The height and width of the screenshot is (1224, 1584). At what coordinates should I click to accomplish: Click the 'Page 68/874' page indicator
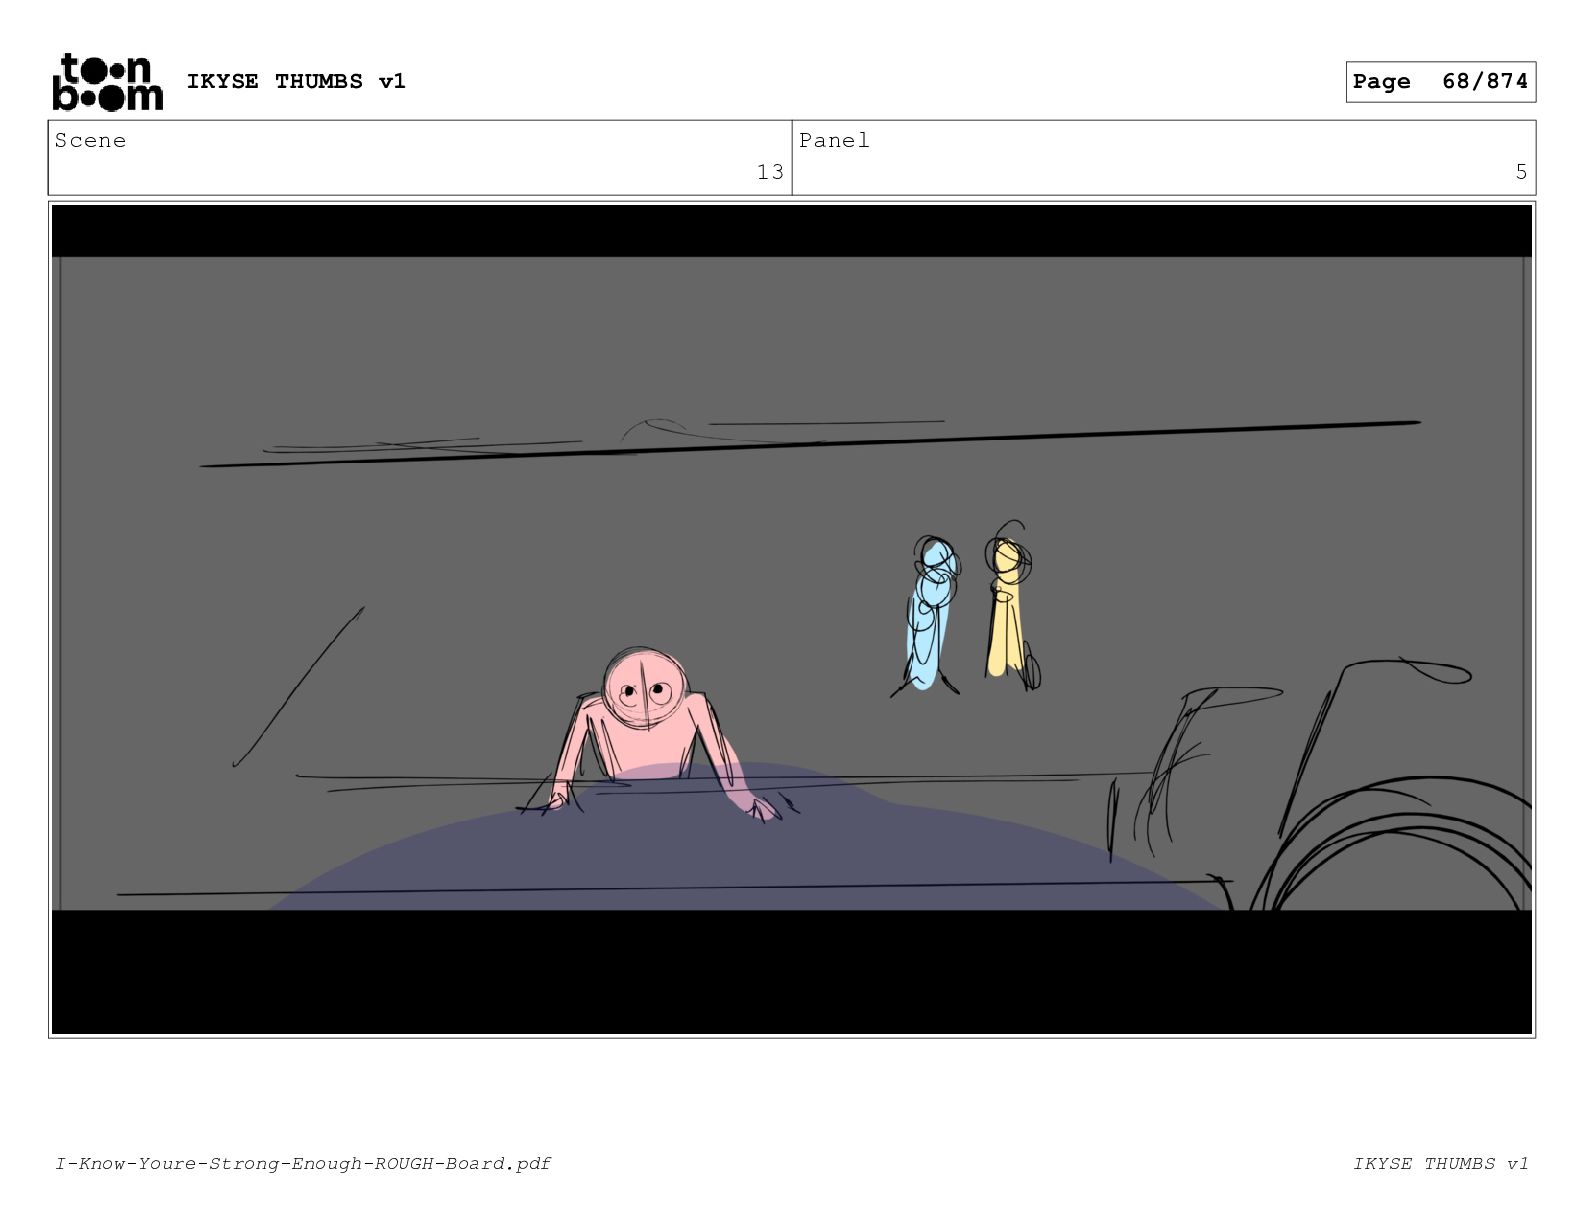[x=1440, y=82]
